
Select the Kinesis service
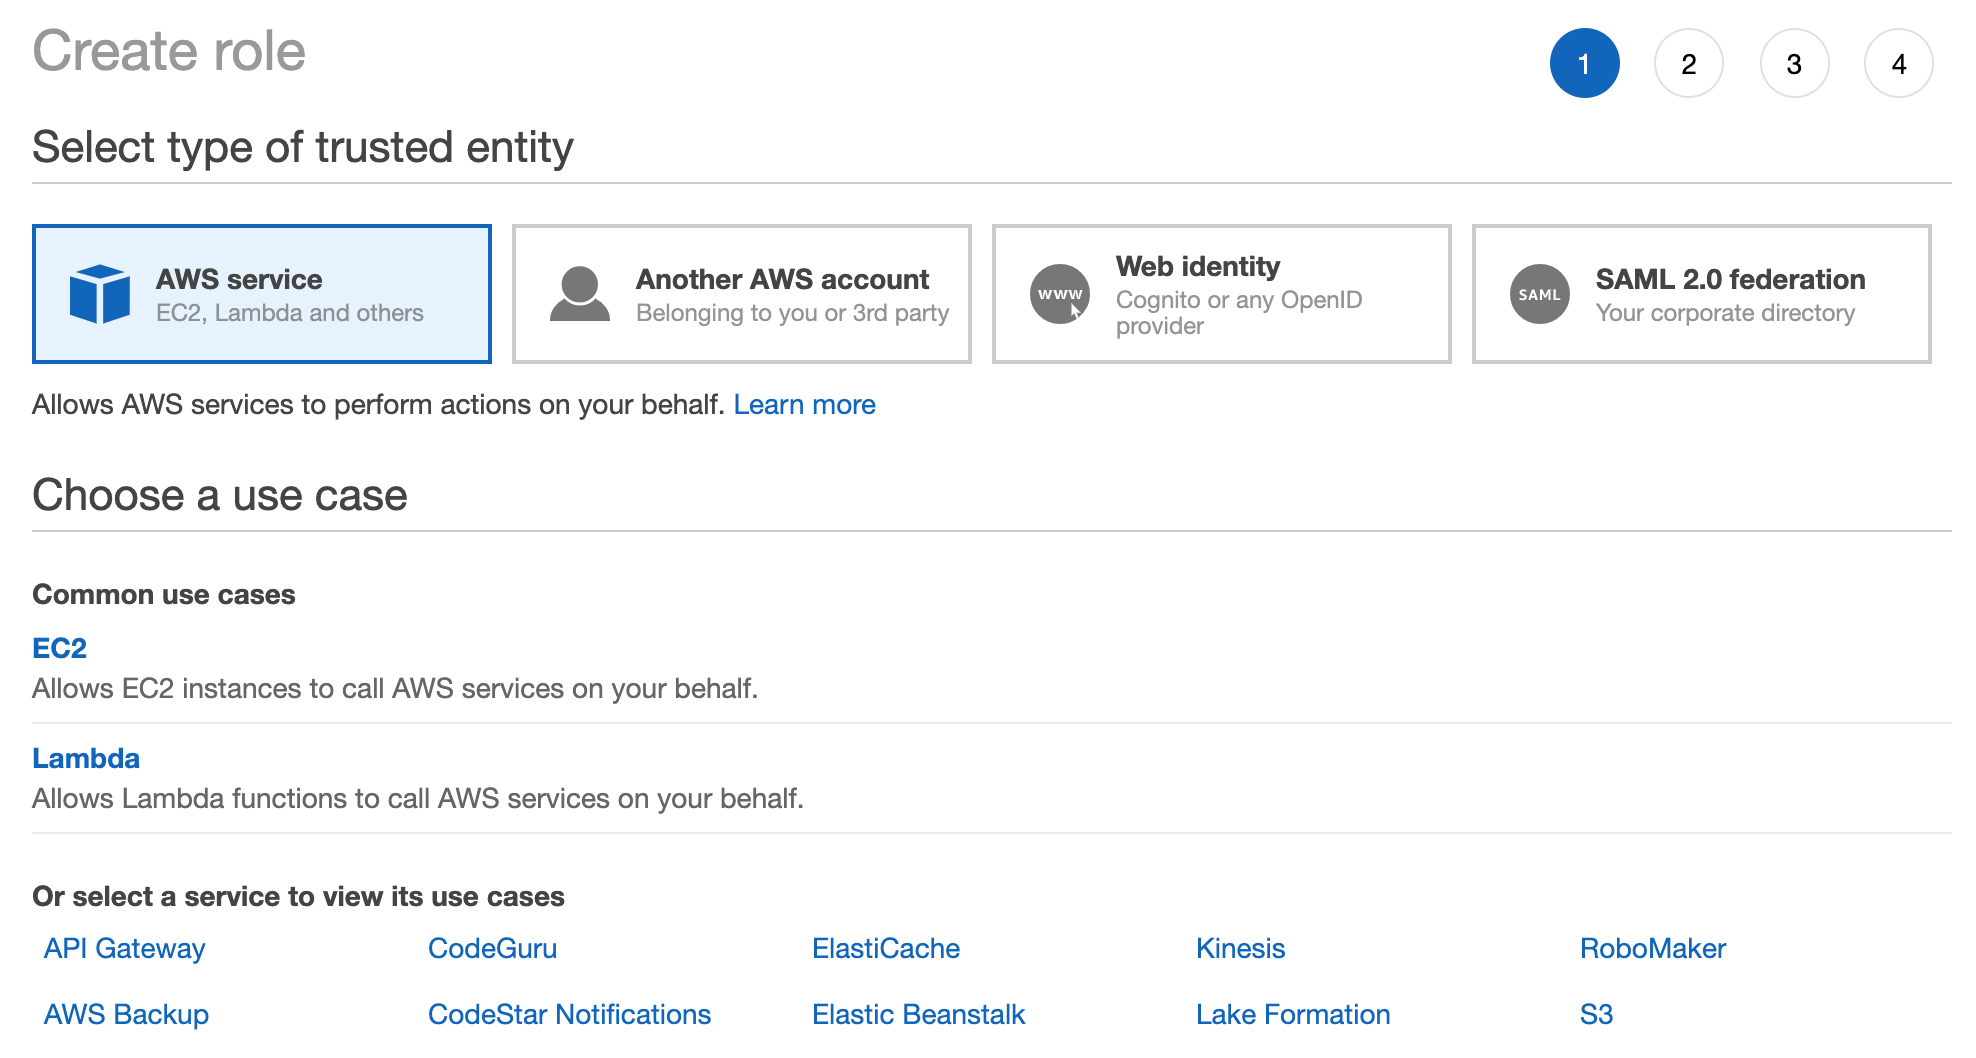[1241, 948]
